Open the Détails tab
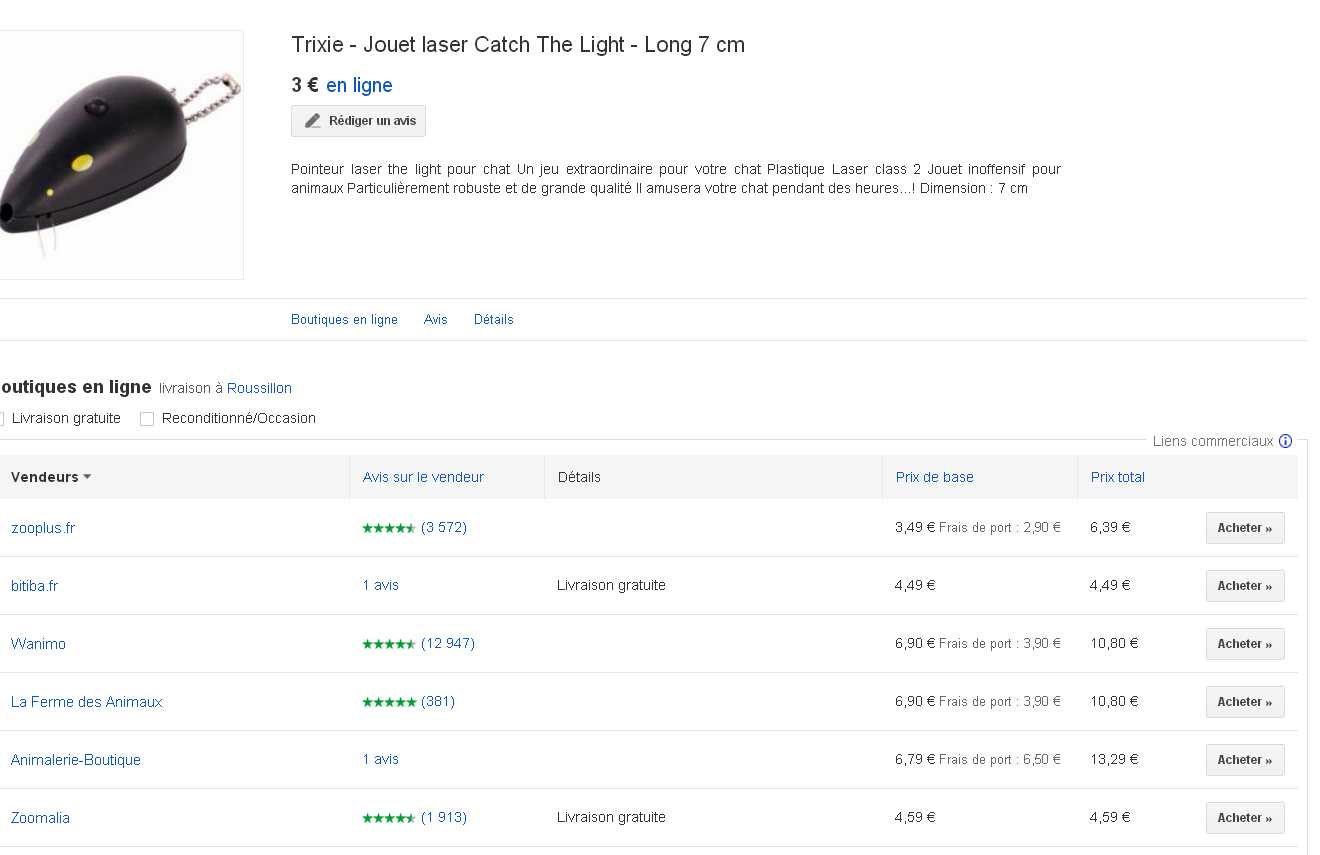The width and height of the screenshot is (1320, 855). click(x=493, y=320)
